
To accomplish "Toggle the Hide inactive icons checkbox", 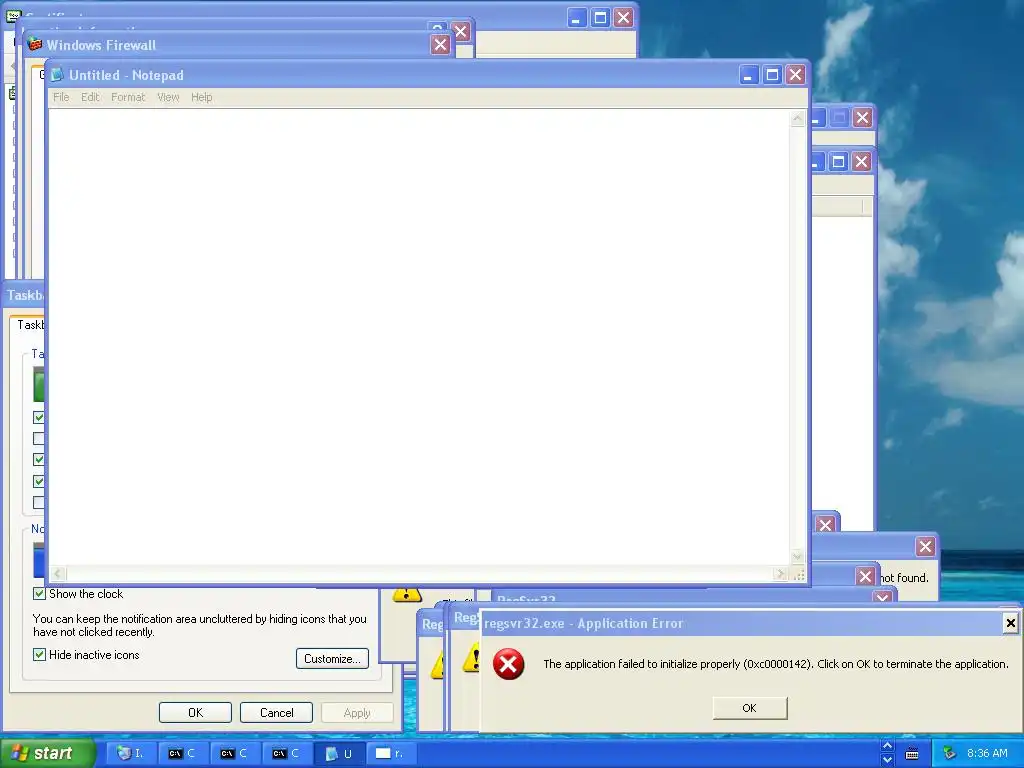I will coord(39,654).
